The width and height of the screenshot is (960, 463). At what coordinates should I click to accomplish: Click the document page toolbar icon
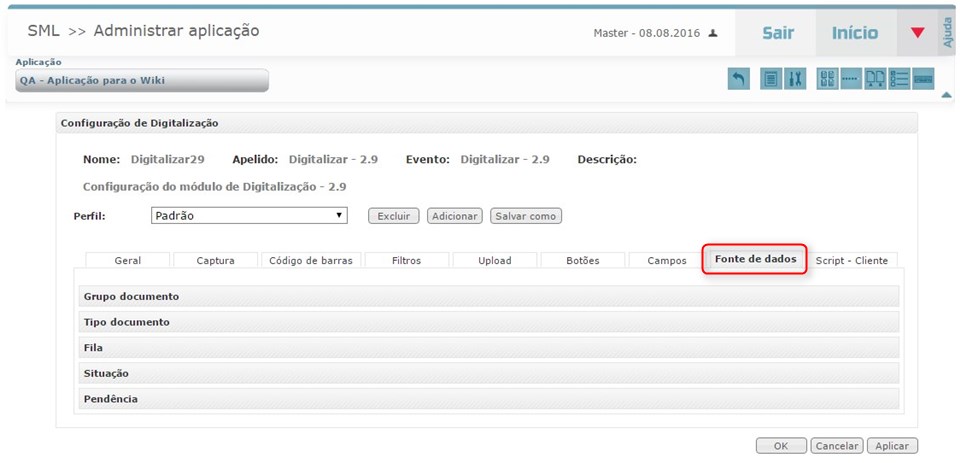[771, 80]
